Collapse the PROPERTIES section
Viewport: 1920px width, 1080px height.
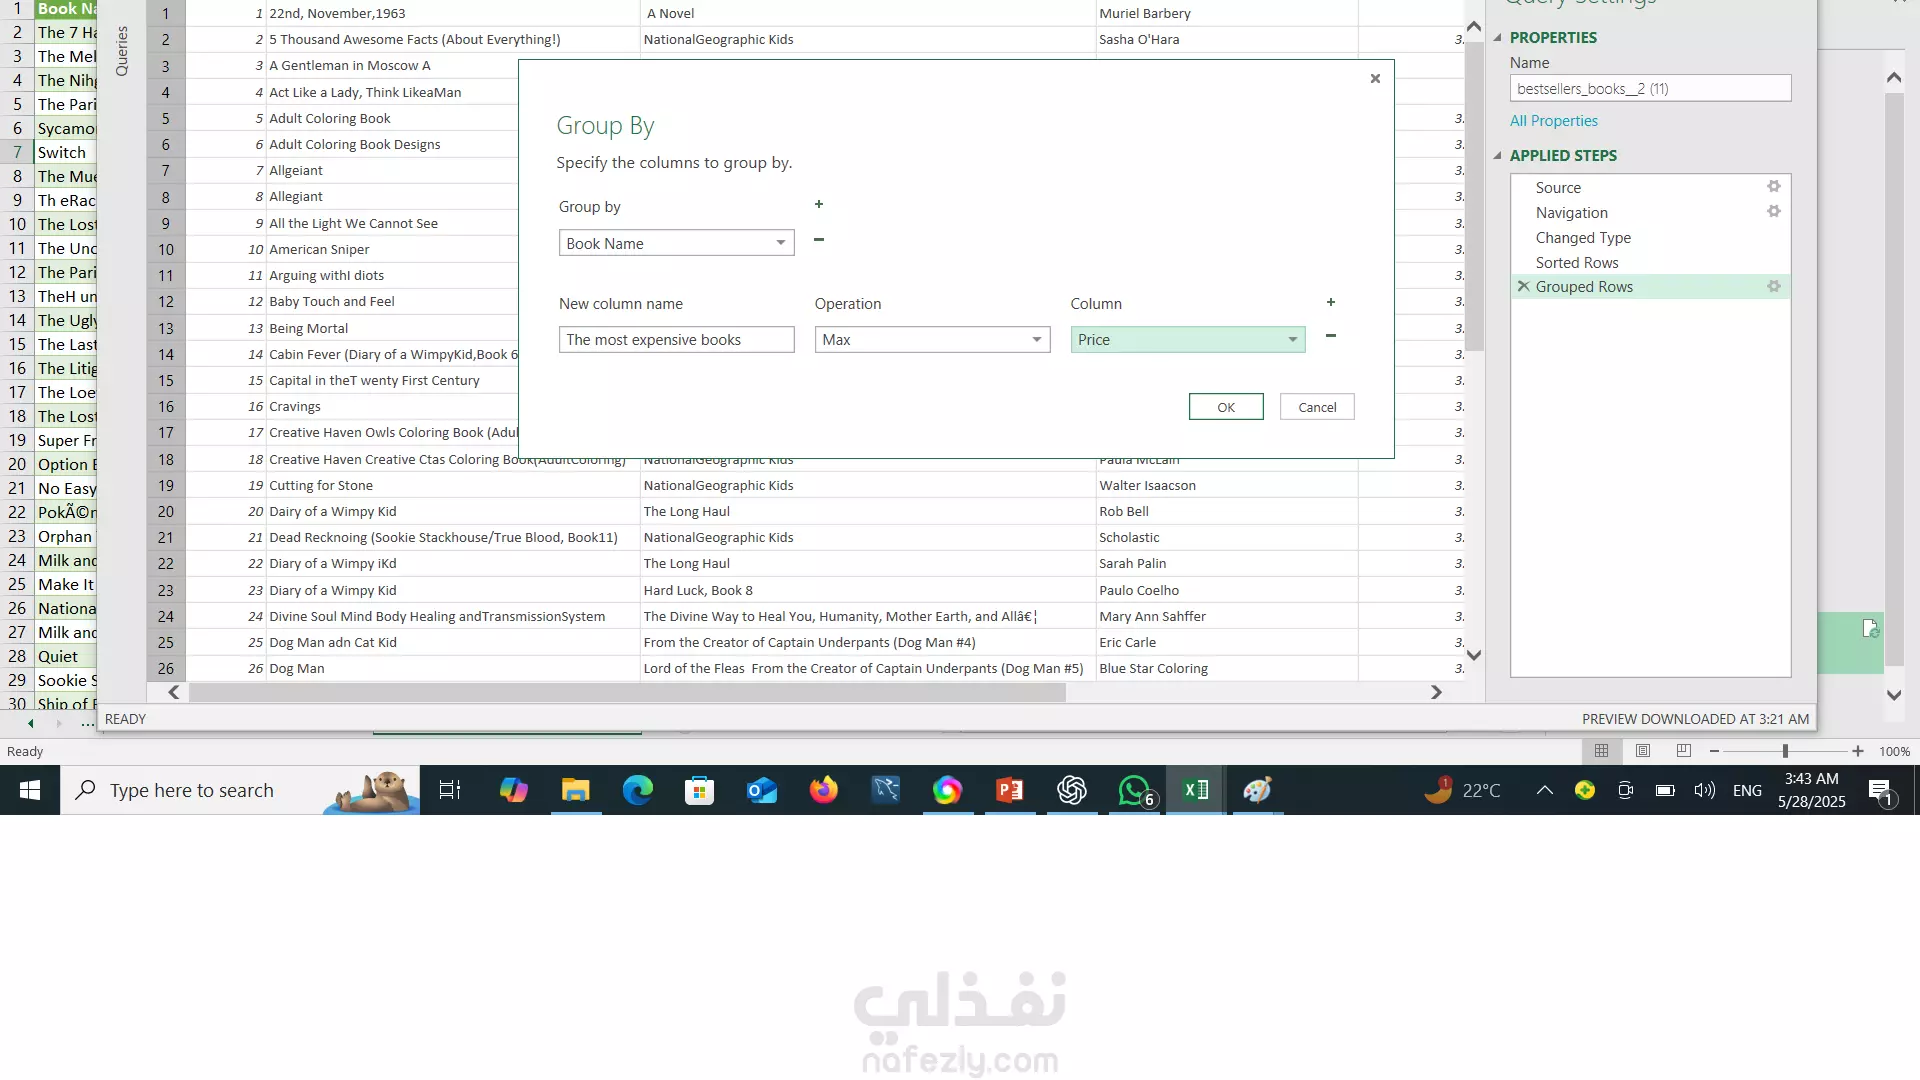1498,38
